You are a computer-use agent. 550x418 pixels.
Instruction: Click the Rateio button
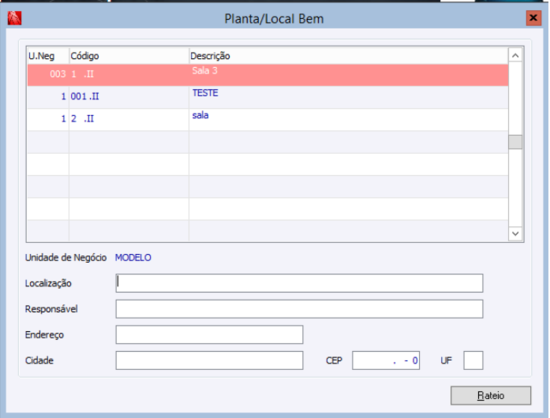click(x=491, y=396)
